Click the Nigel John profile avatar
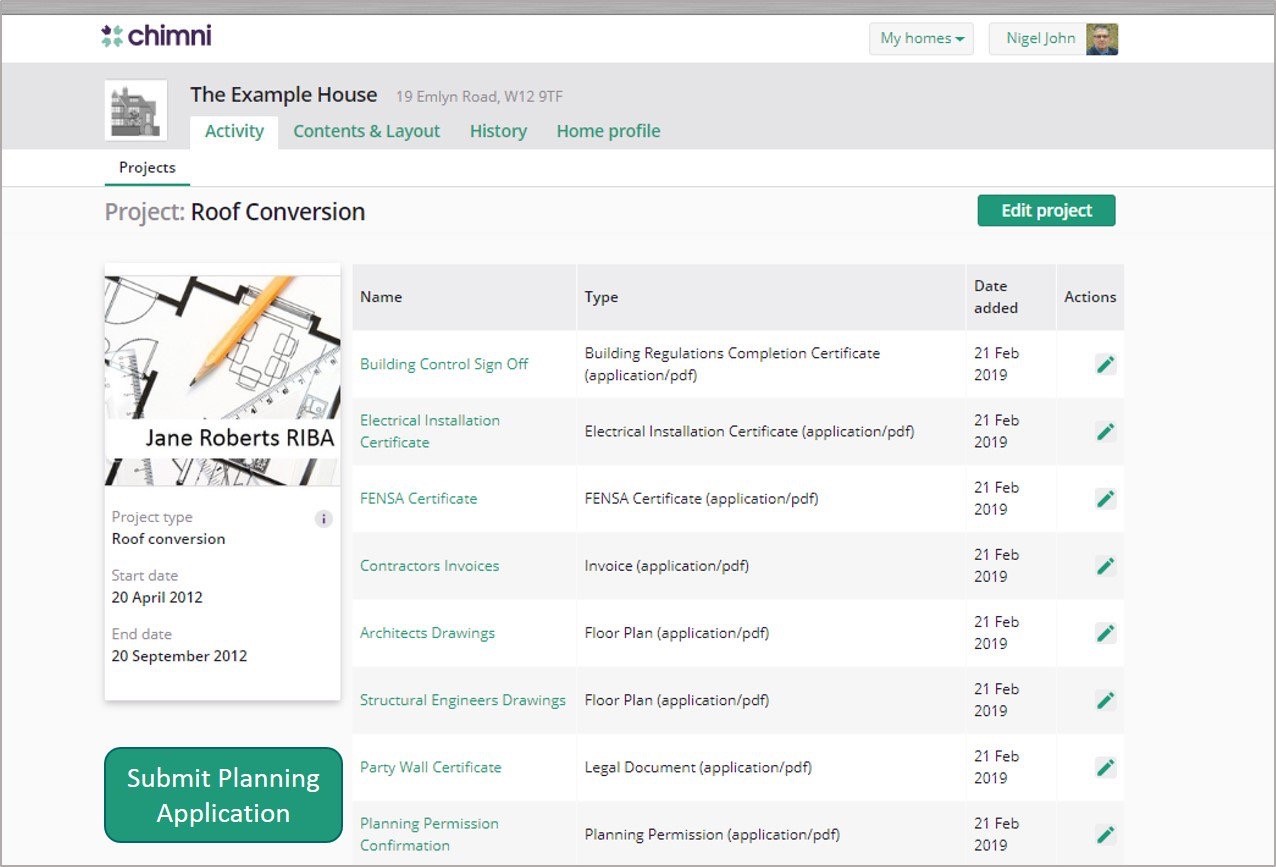Screen dimensions: 1276x867 tap(1102, 39)
